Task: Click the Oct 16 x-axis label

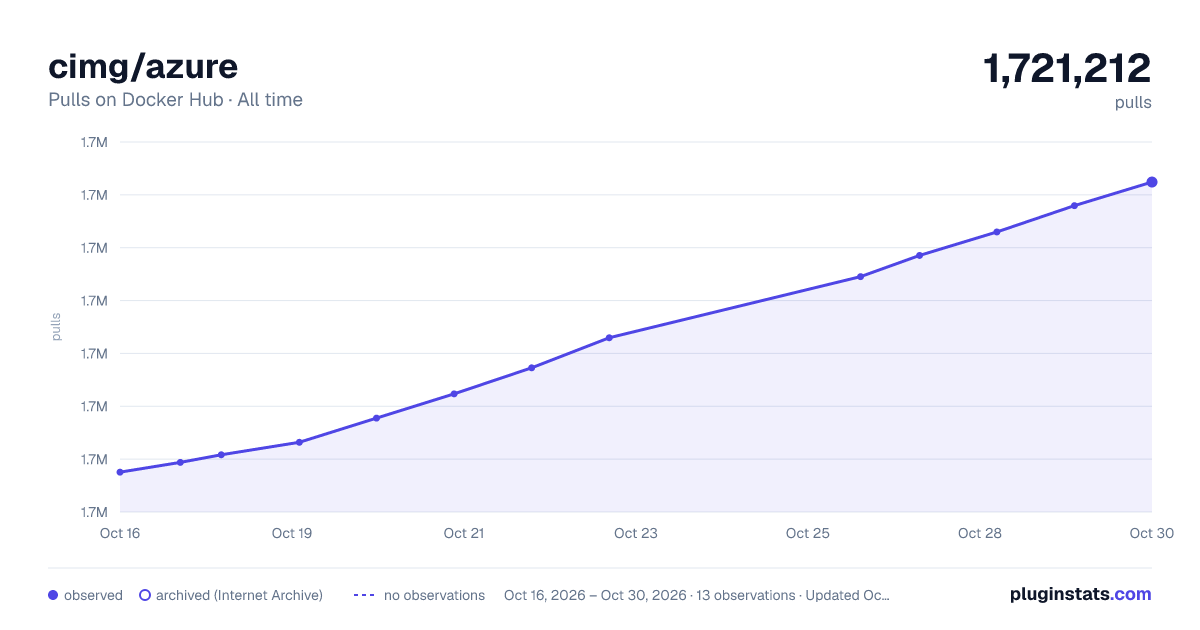Action: tap(120, 533)
